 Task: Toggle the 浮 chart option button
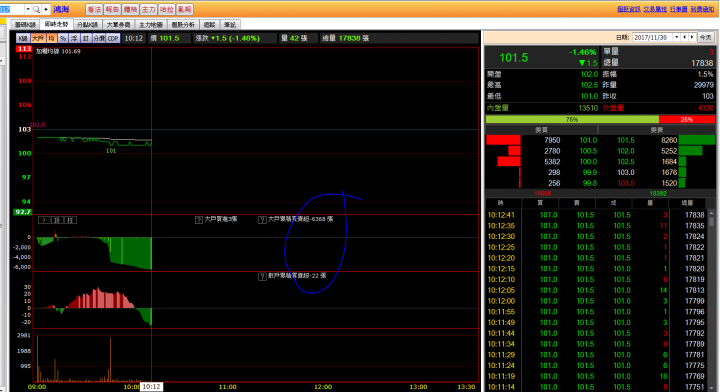coord(74,39)
